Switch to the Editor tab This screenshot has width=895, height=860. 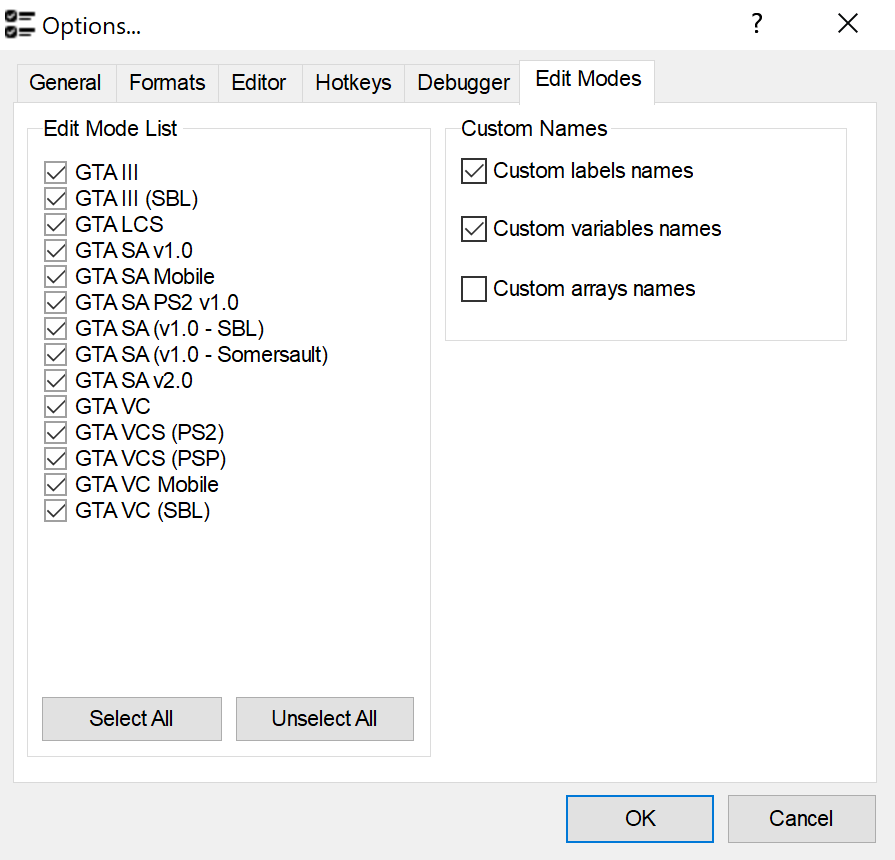click(x=259, y=83)
